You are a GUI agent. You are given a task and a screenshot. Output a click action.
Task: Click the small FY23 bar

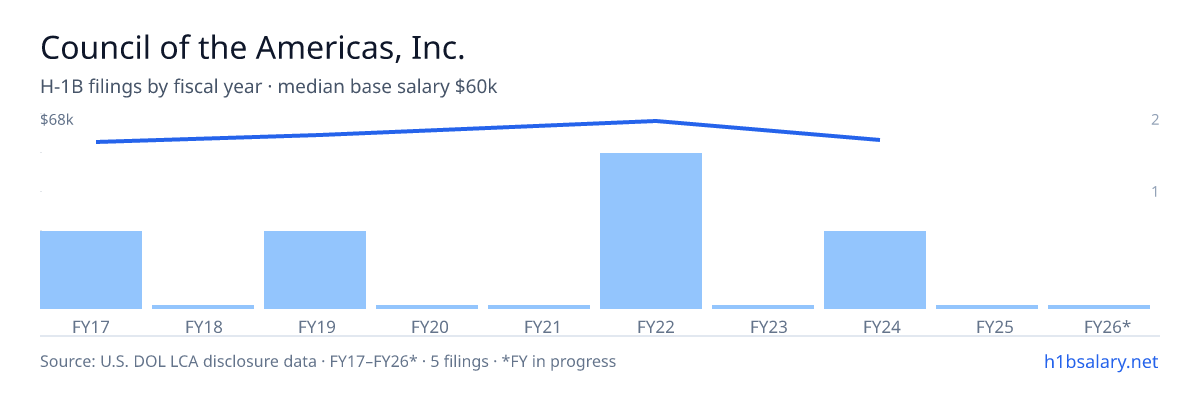[763, 307]
